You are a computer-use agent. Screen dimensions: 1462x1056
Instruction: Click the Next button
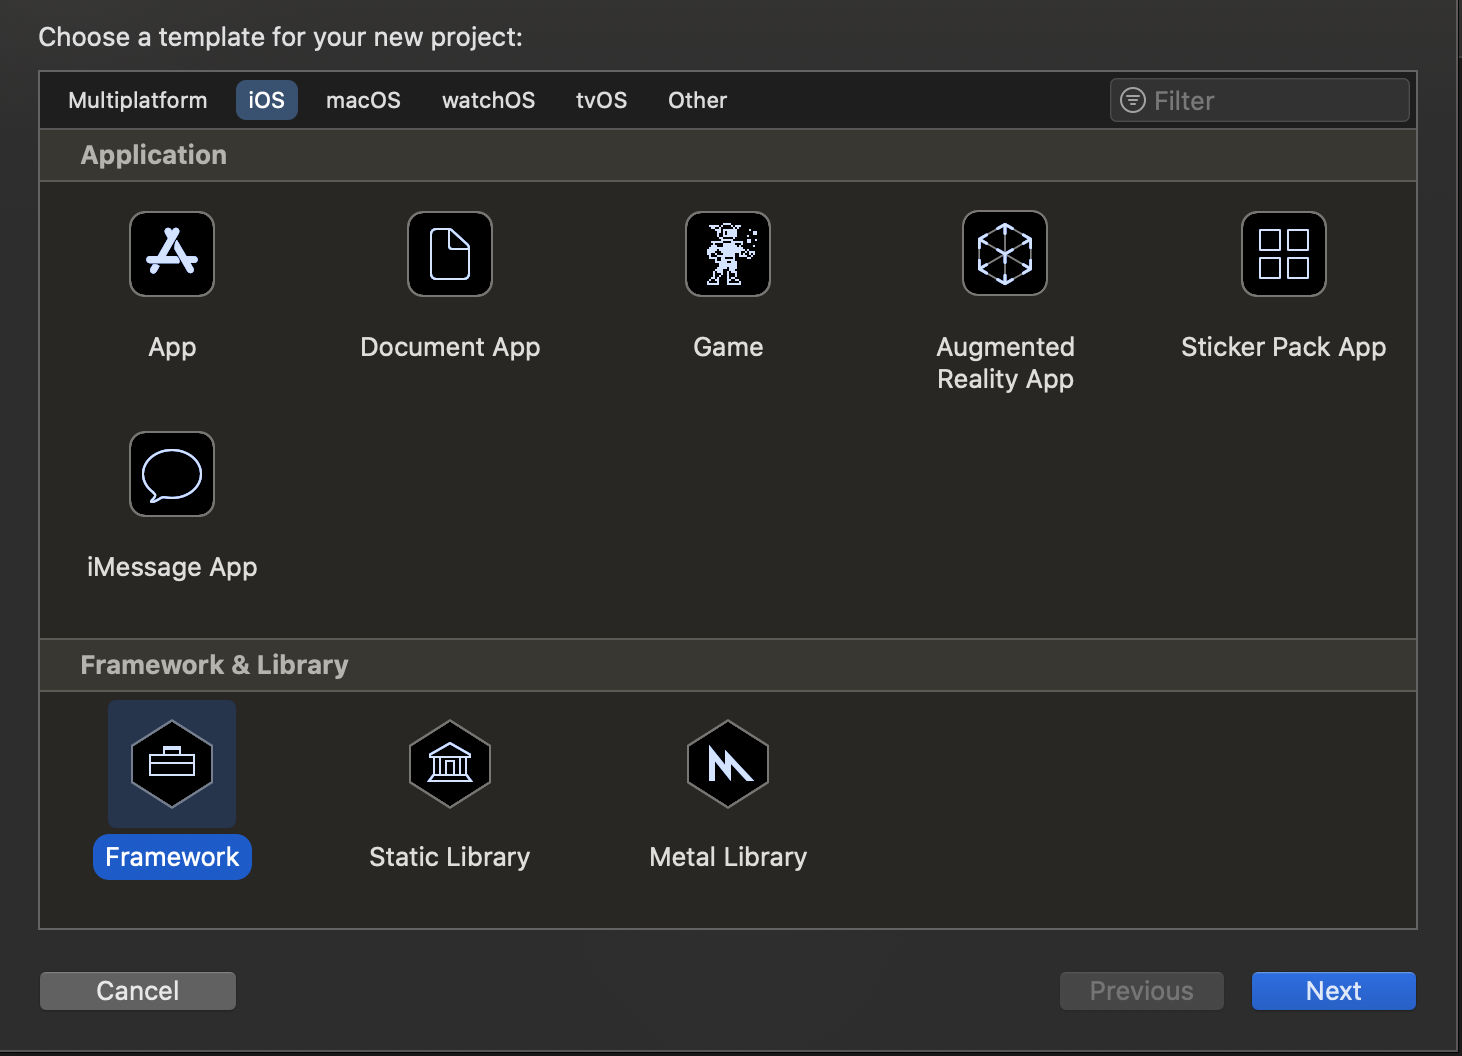pos(1333,990)
